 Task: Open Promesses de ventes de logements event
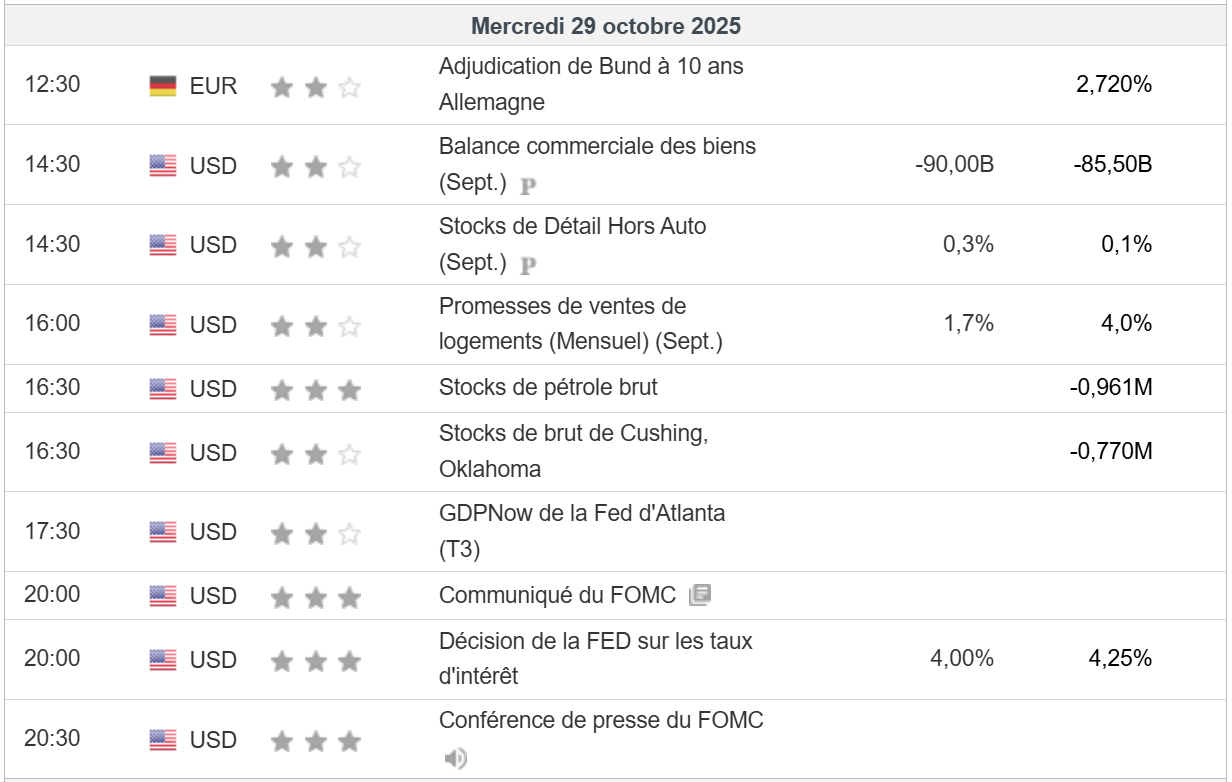click(580, 324)
